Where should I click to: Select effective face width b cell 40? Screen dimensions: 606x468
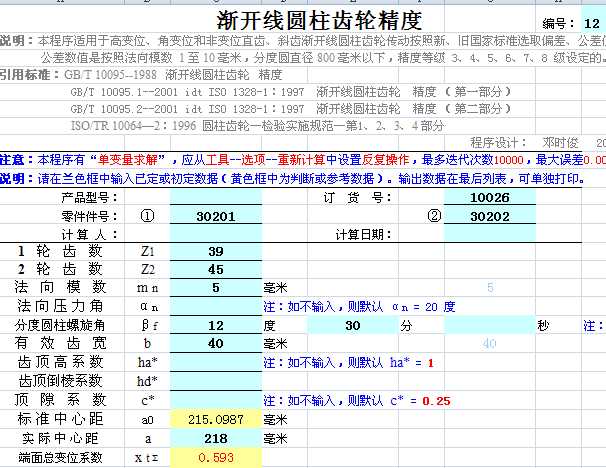(x=216, y=343)
